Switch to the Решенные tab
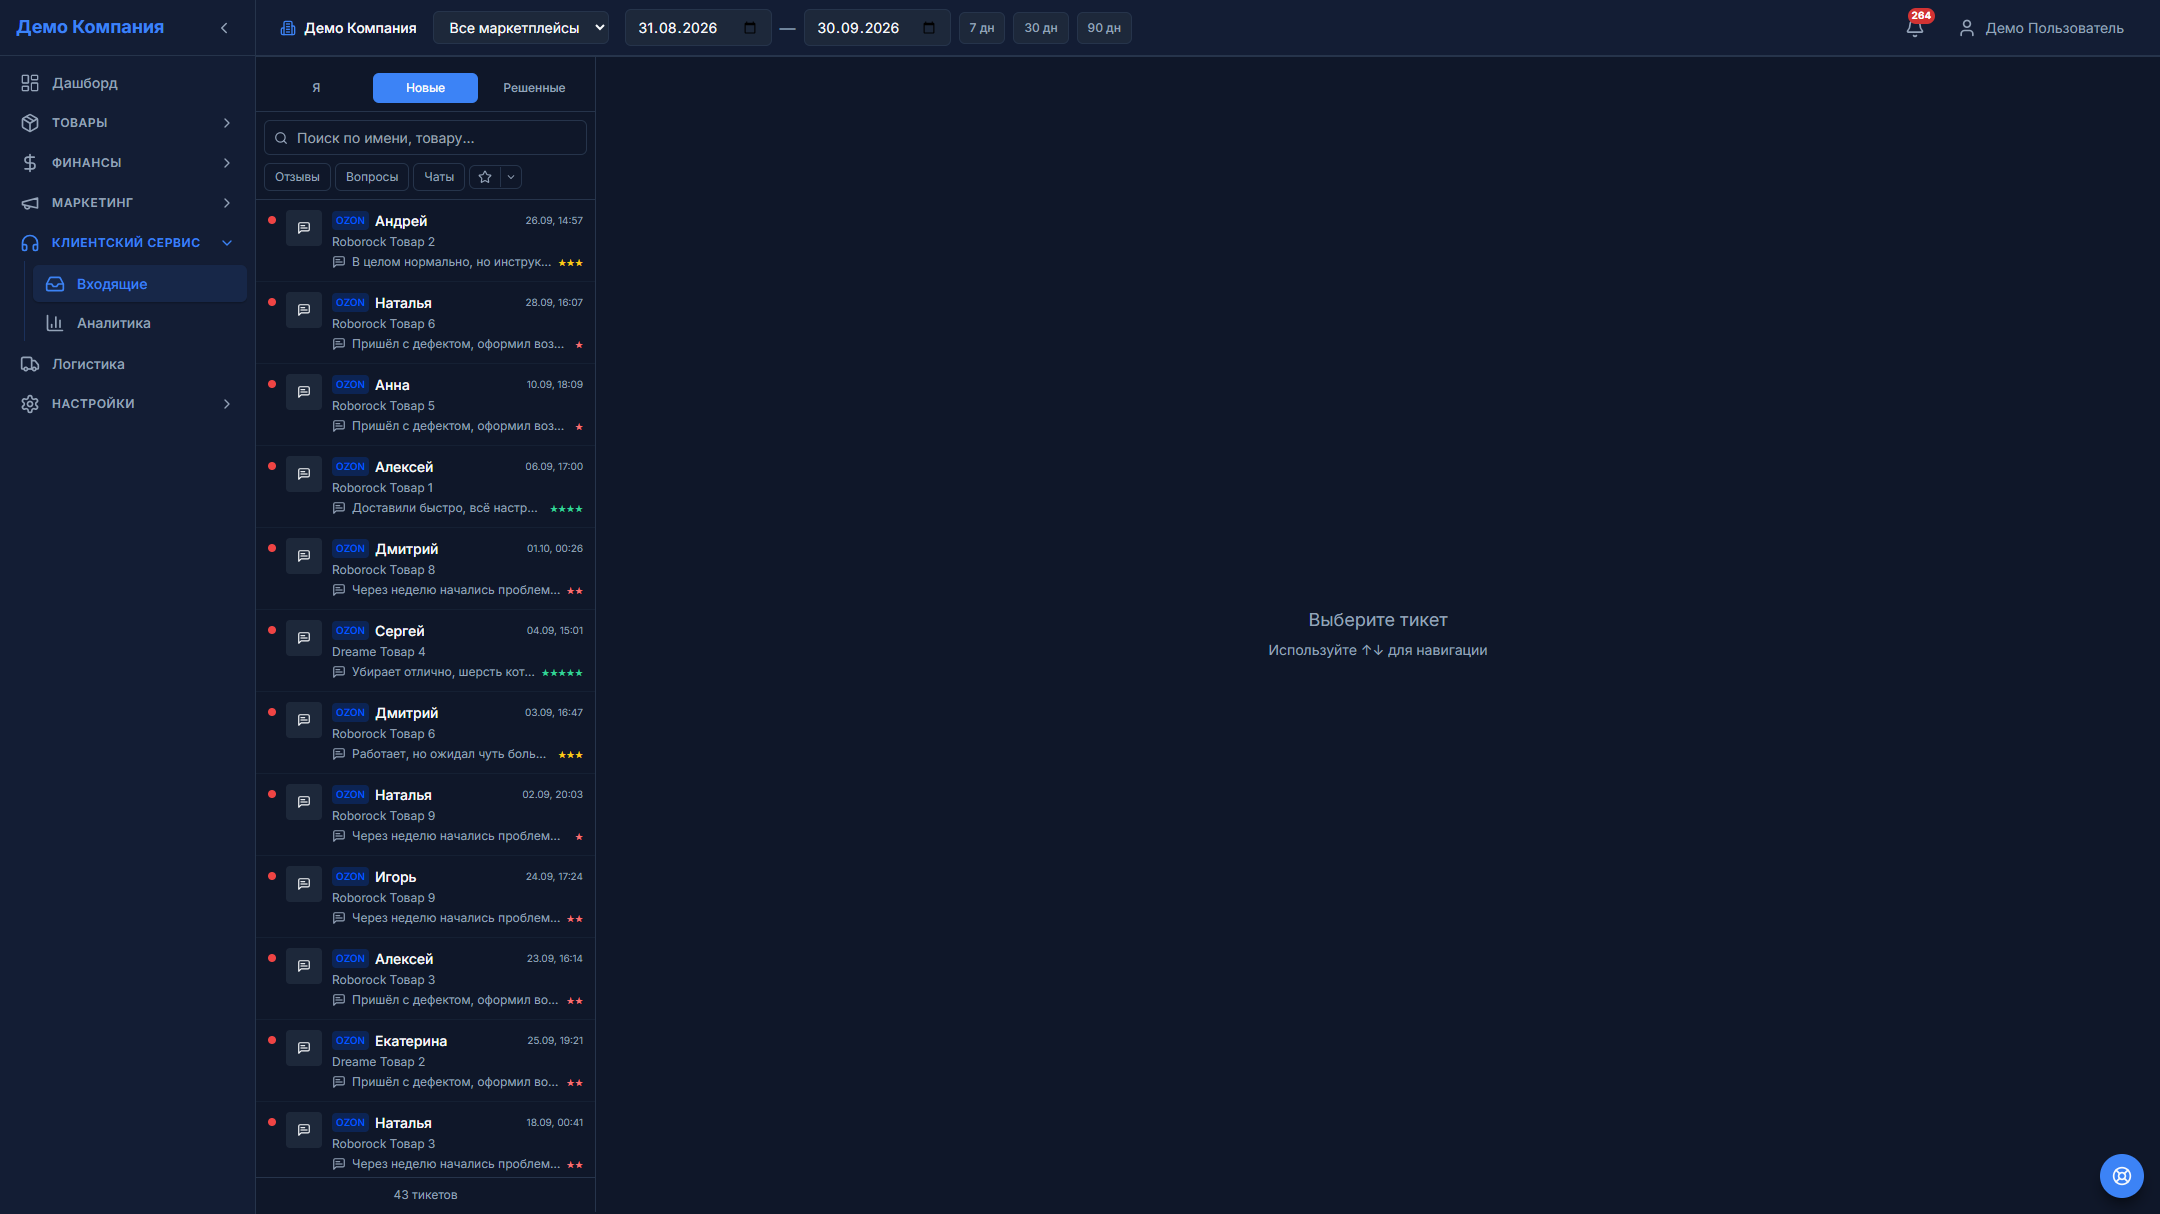 click(534, 88)
